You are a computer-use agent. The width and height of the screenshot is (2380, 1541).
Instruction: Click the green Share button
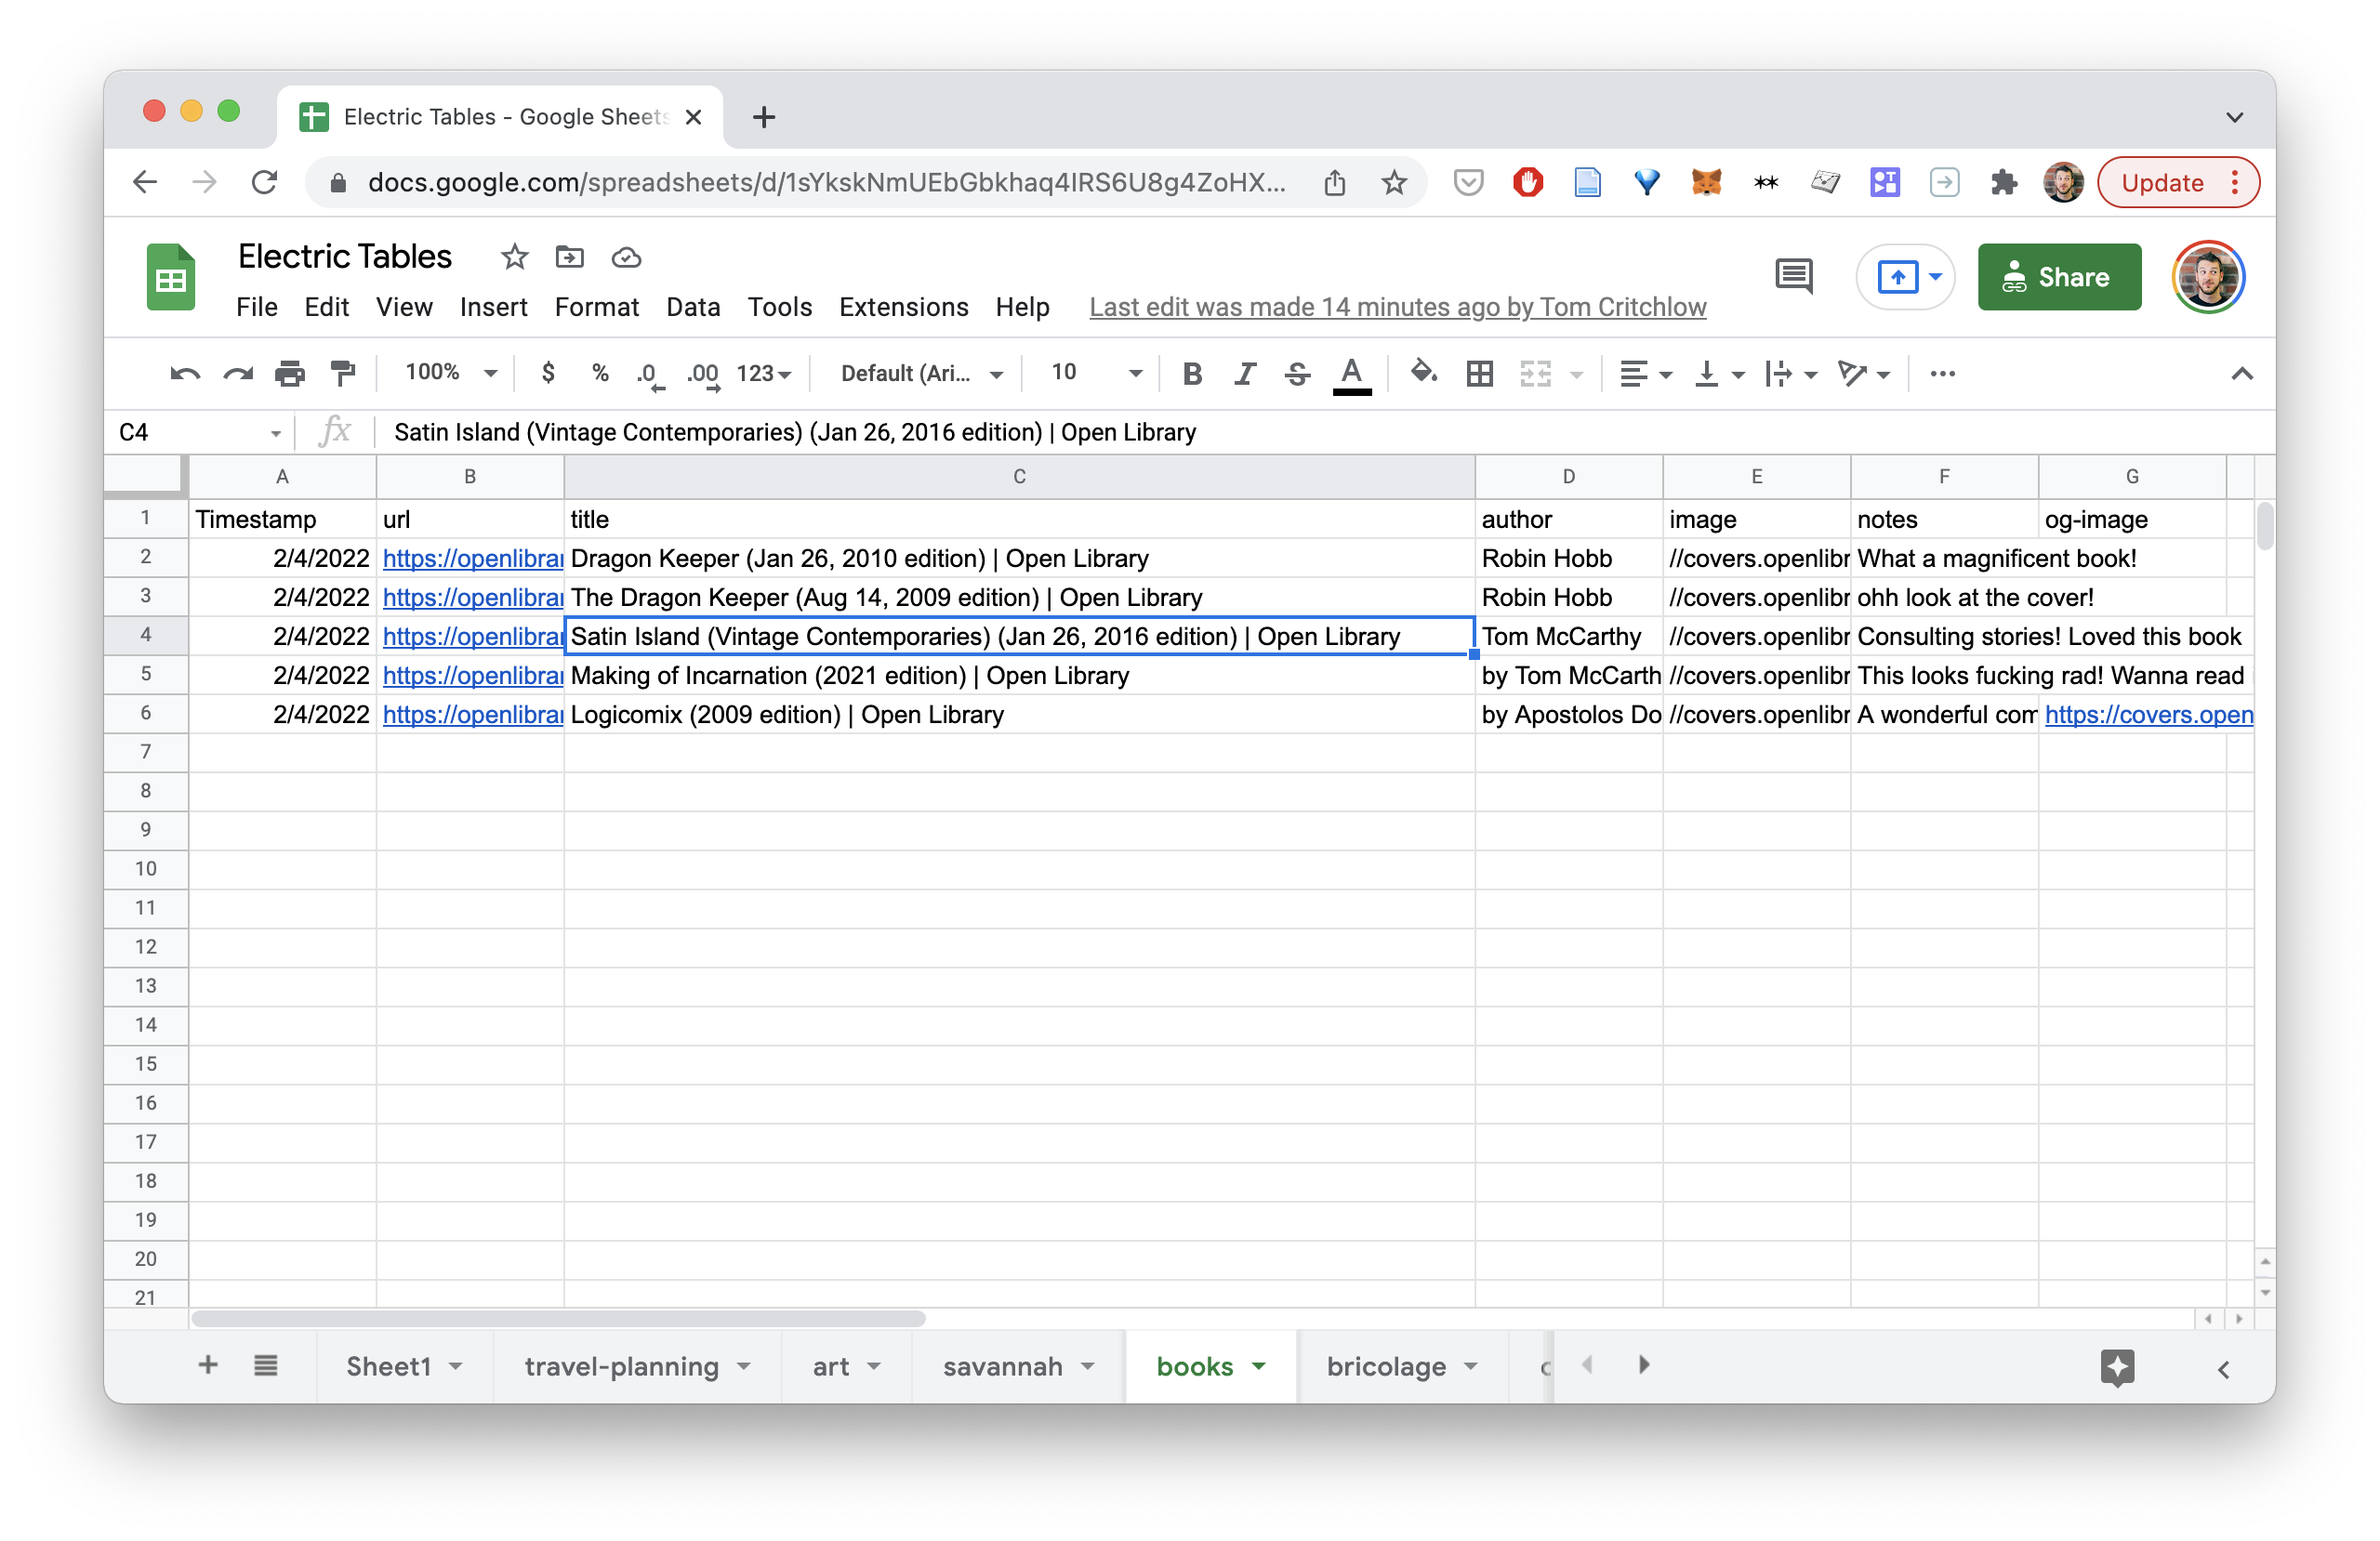pyautogui.click(x=2059, y=277)
